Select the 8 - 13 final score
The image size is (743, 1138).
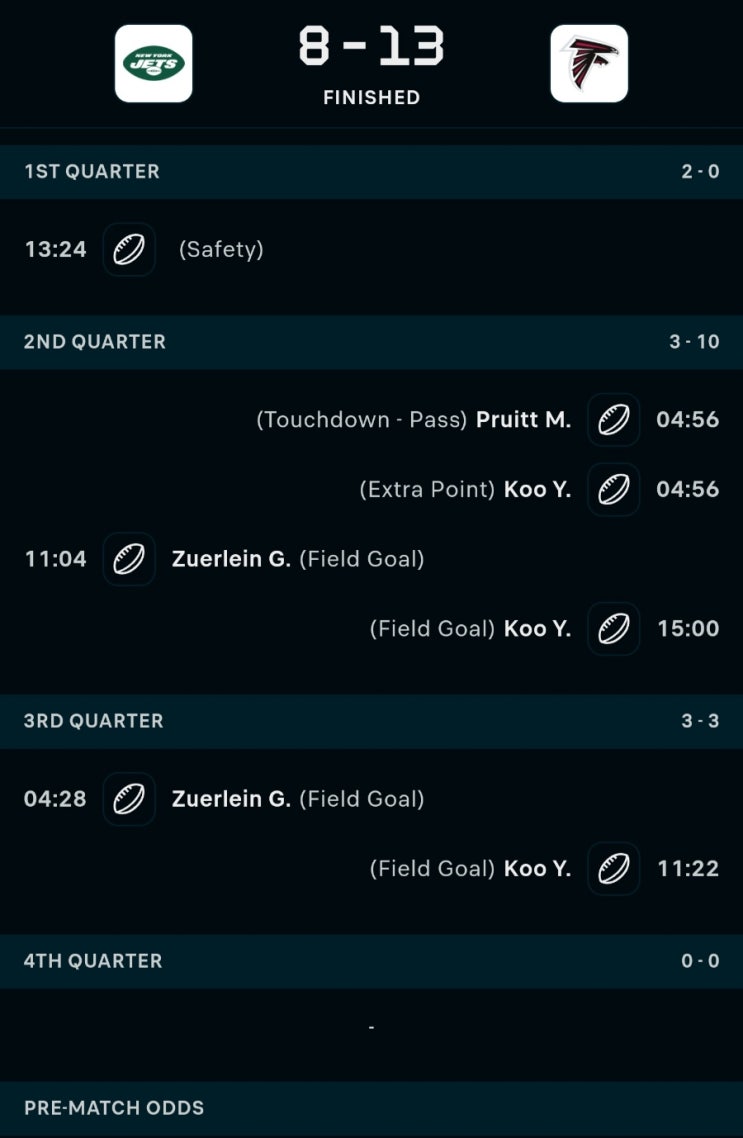coord(372,46)
